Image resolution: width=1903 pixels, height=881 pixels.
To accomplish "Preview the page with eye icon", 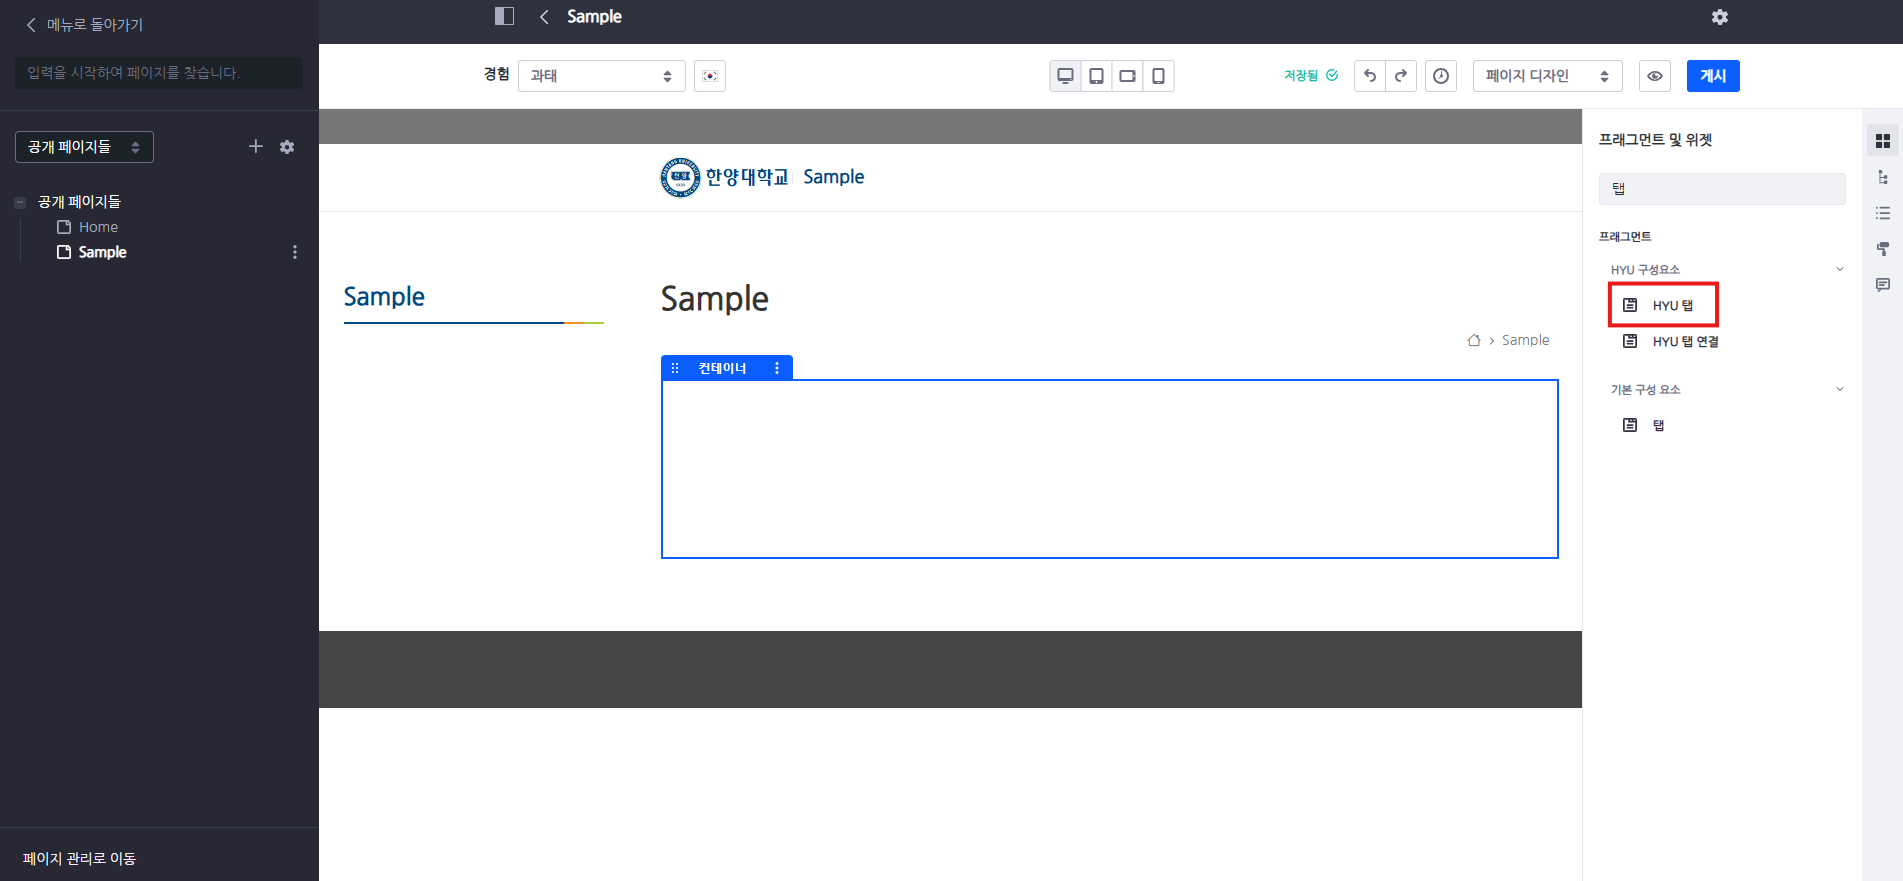I will click(x=1655, y=76).
